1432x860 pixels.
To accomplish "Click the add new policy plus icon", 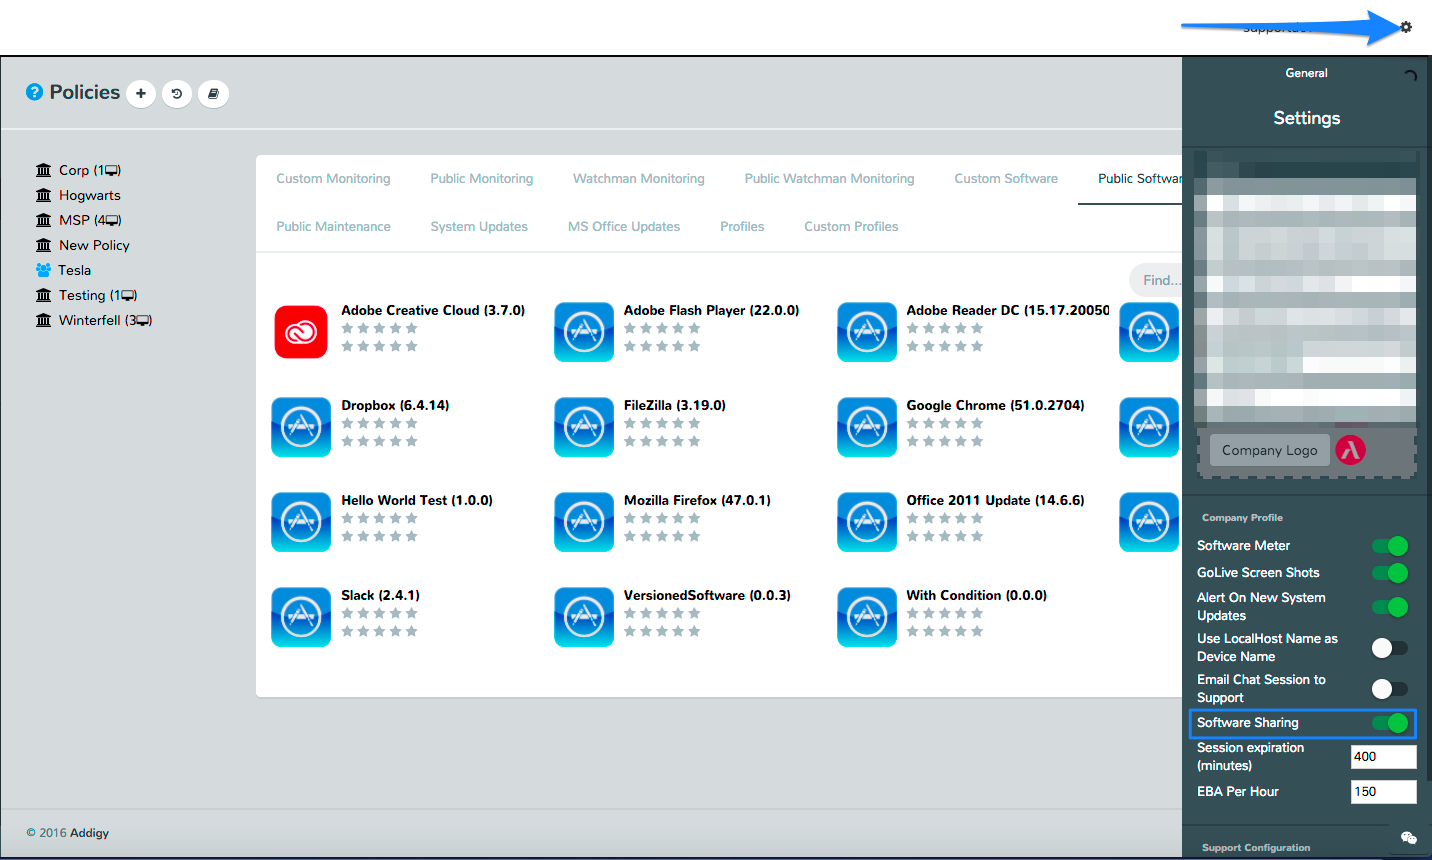I will point(141,94).
